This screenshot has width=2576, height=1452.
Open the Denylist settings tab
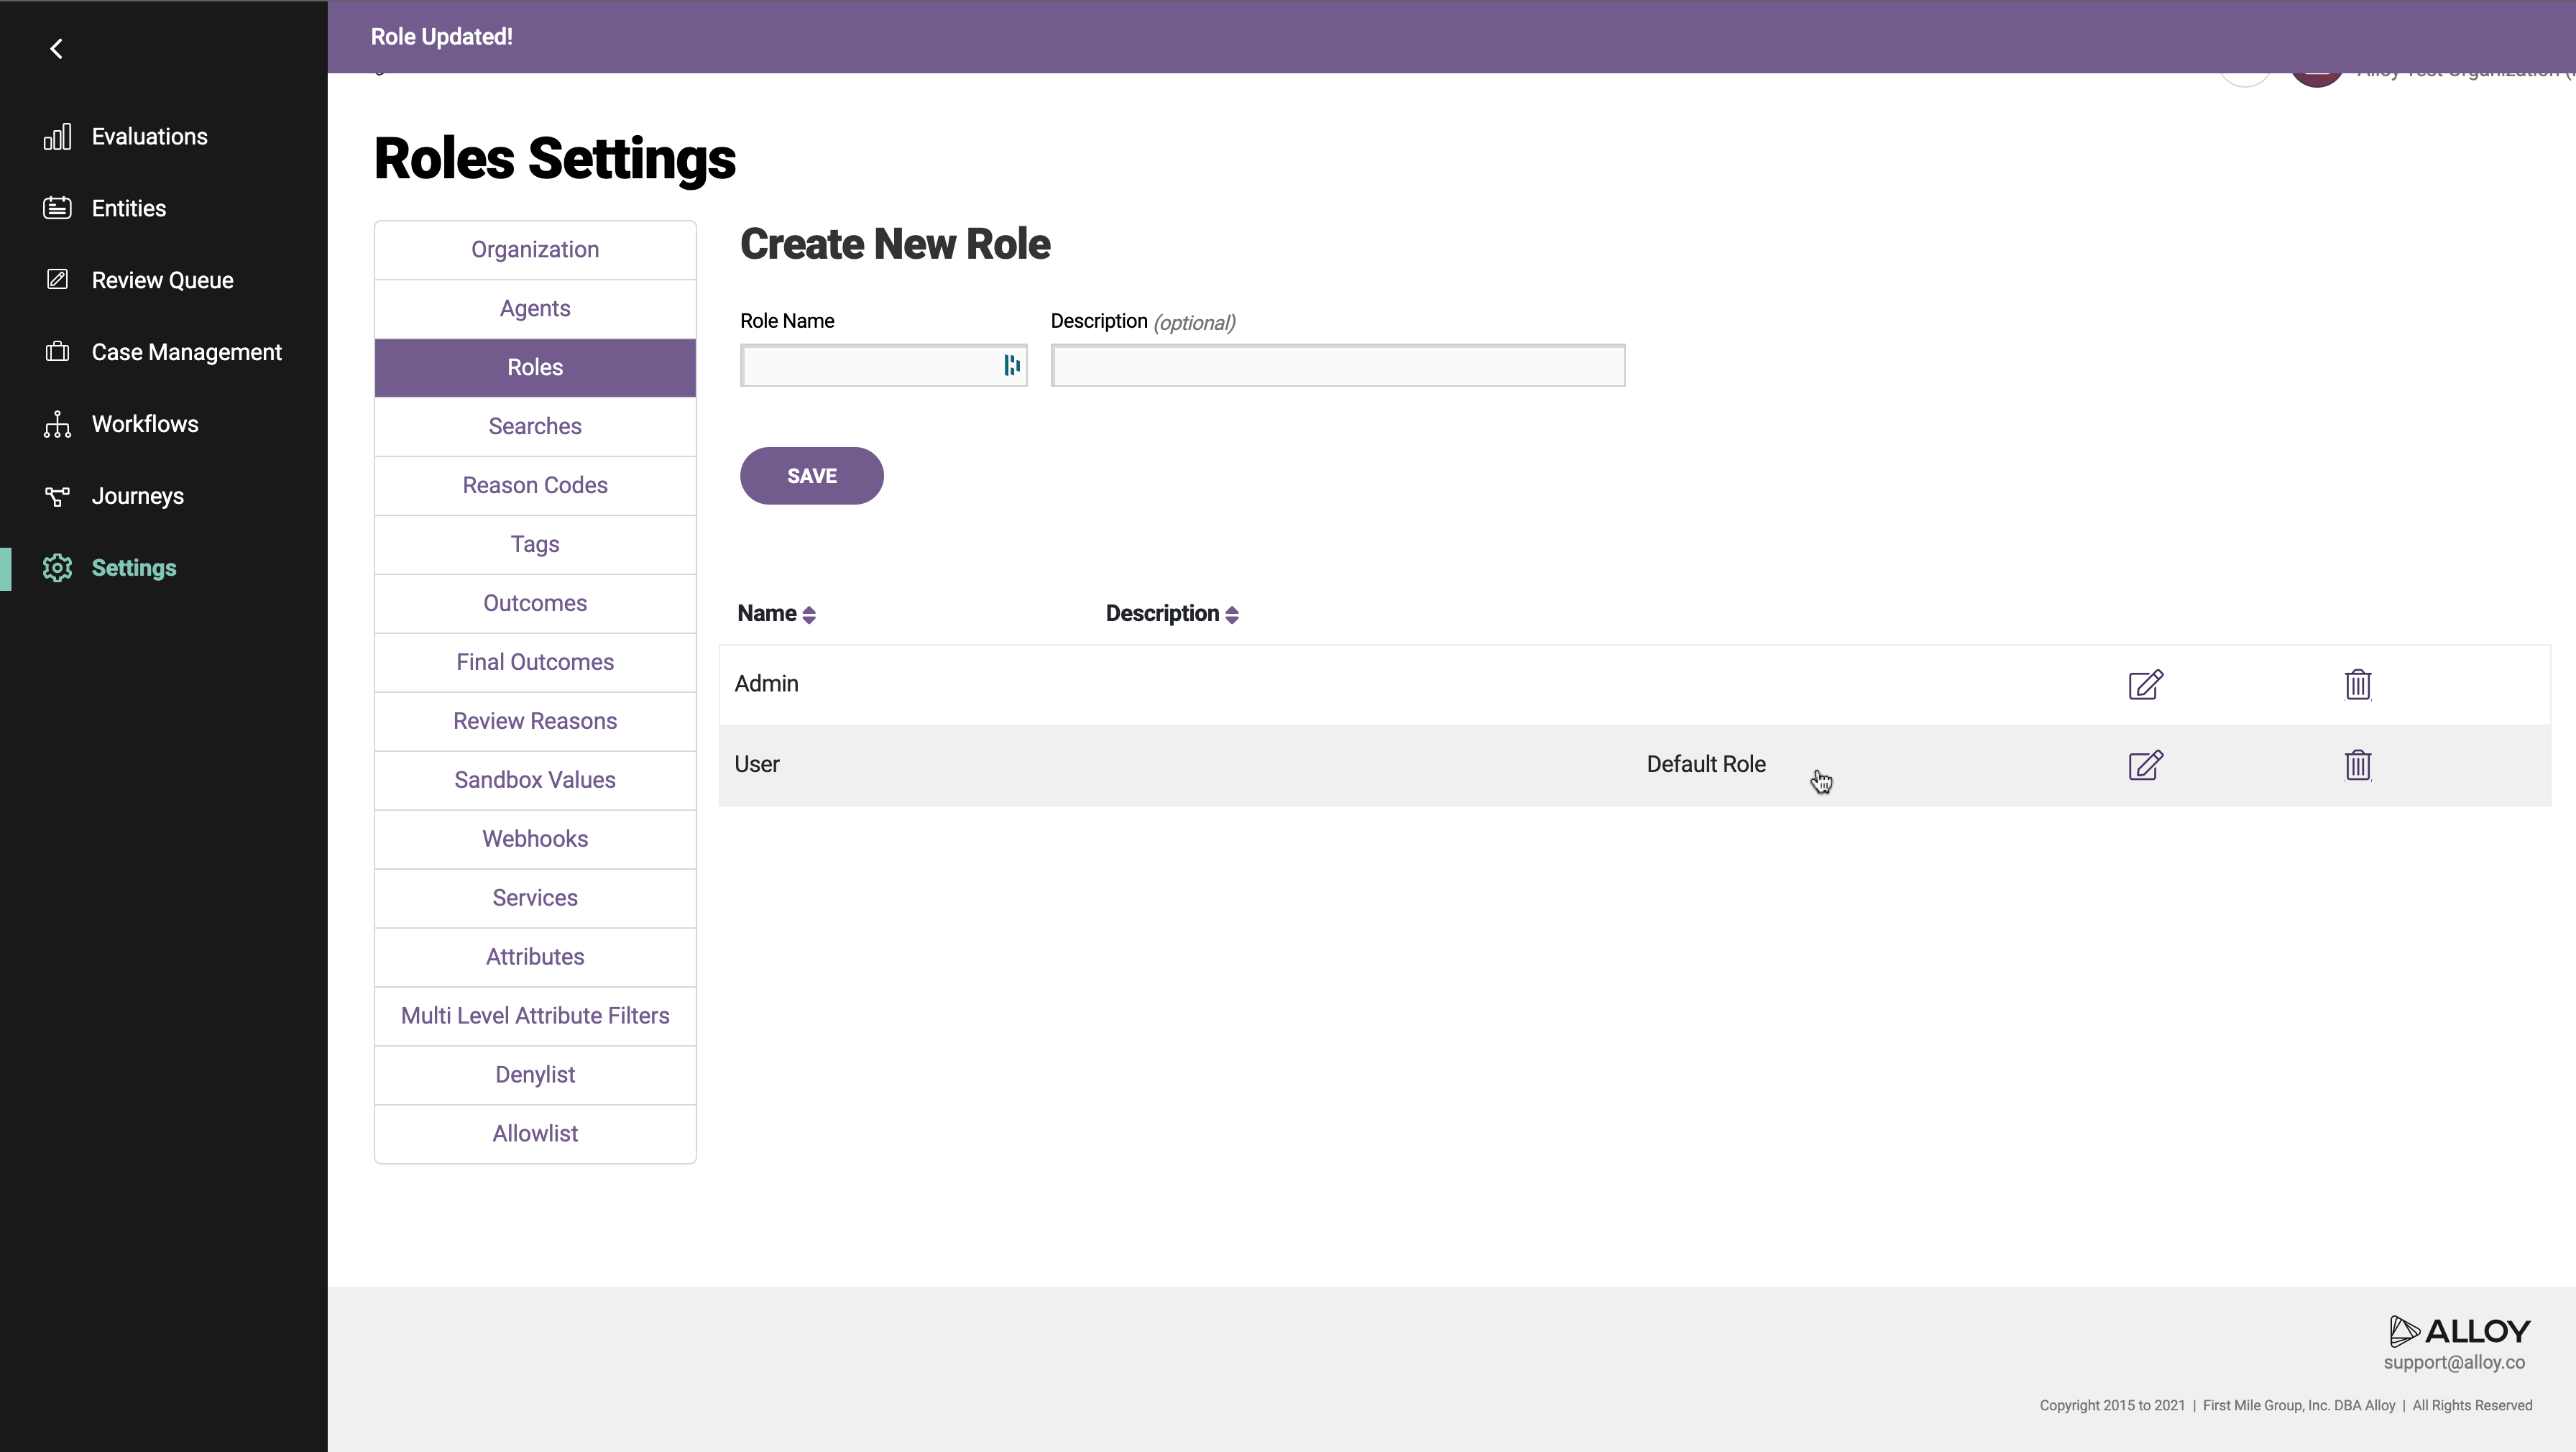[x=535, y=1075]
